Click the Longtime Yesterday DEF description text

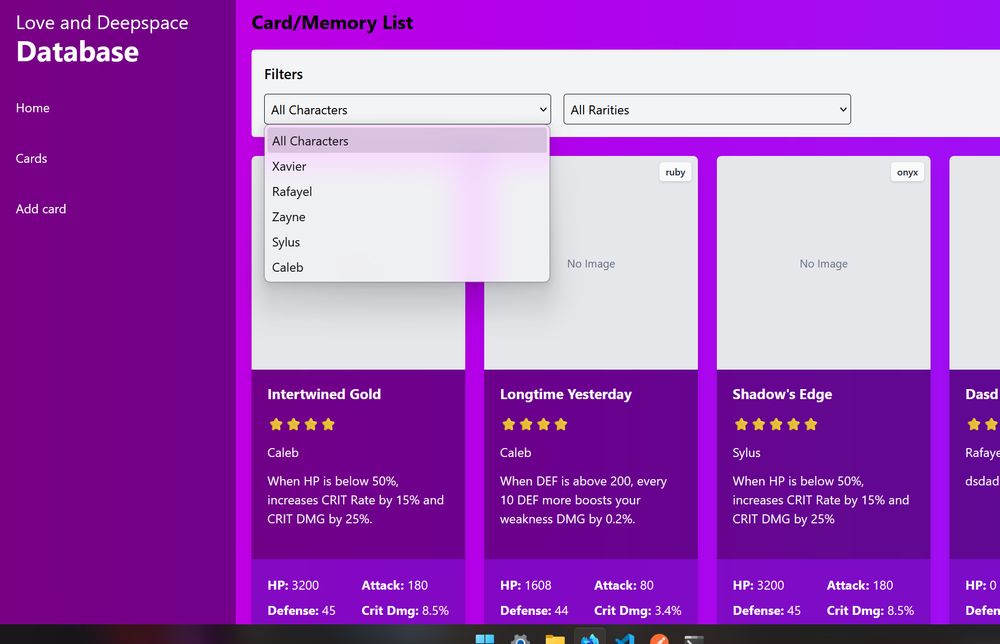pos(583,500)
